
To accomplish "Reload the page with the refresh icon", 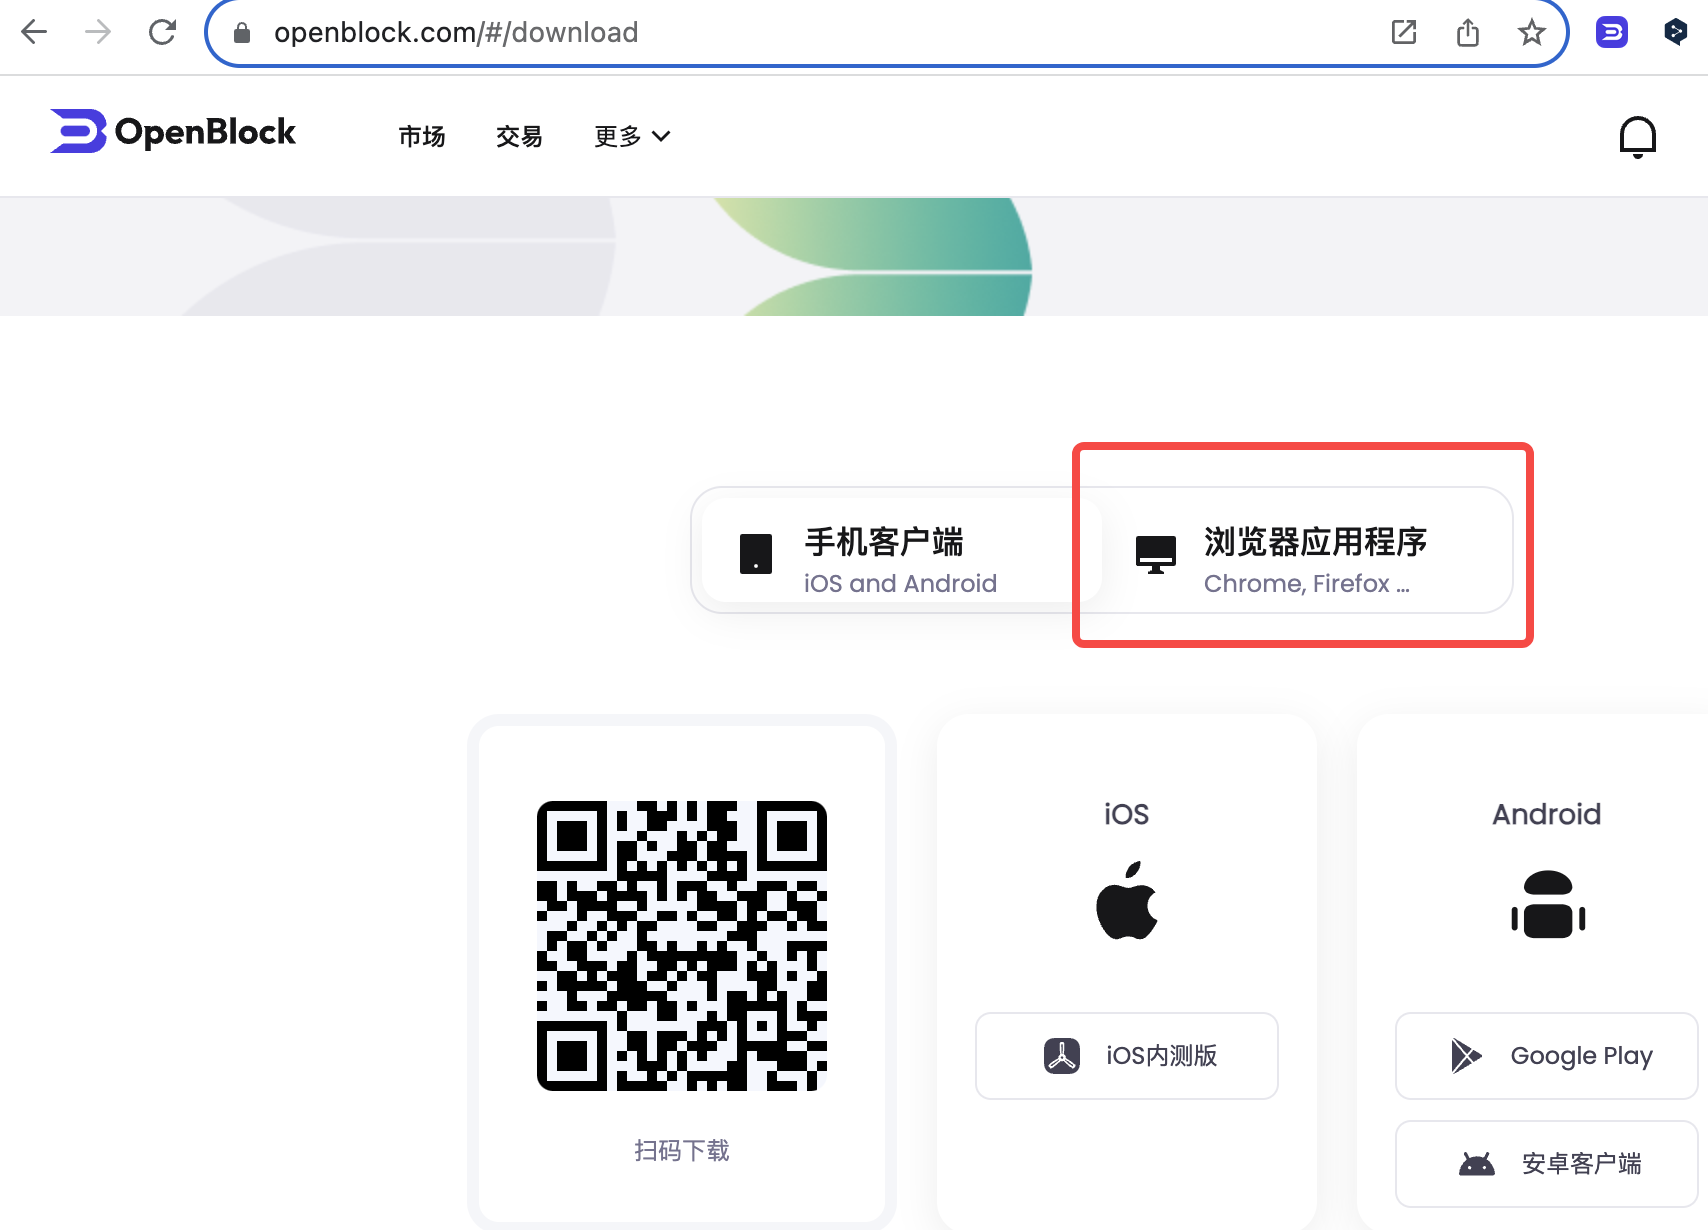I will [x=162, y=32].
